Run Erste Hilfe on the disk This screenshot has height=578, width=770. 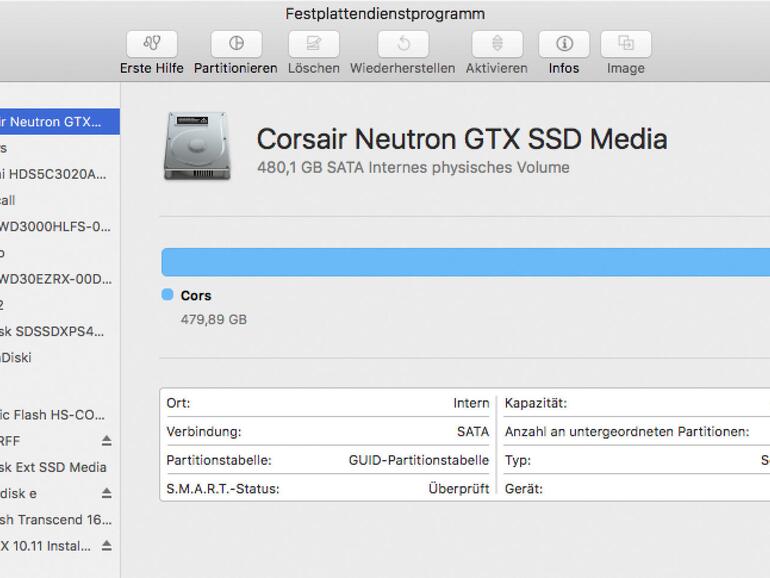pyautogui.click(x=152, y=44)
